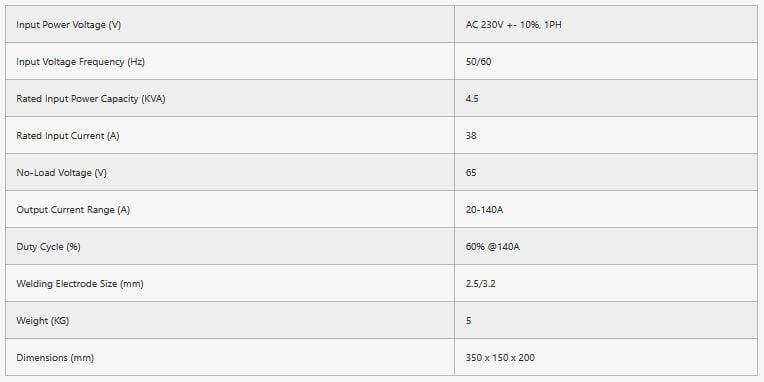The width and height of the screenshot is (764, 382).
Task: Select the AC 230V +- 10%, 1PH value
Action: 514,24
